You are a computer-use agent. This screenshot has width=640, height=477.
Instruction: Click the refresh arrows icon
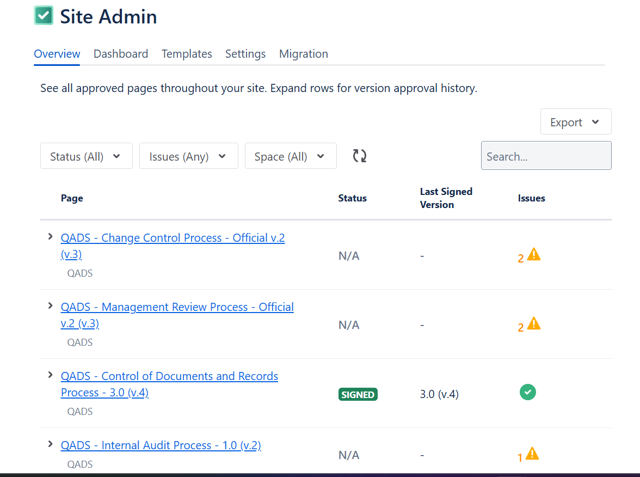[360, 156]
